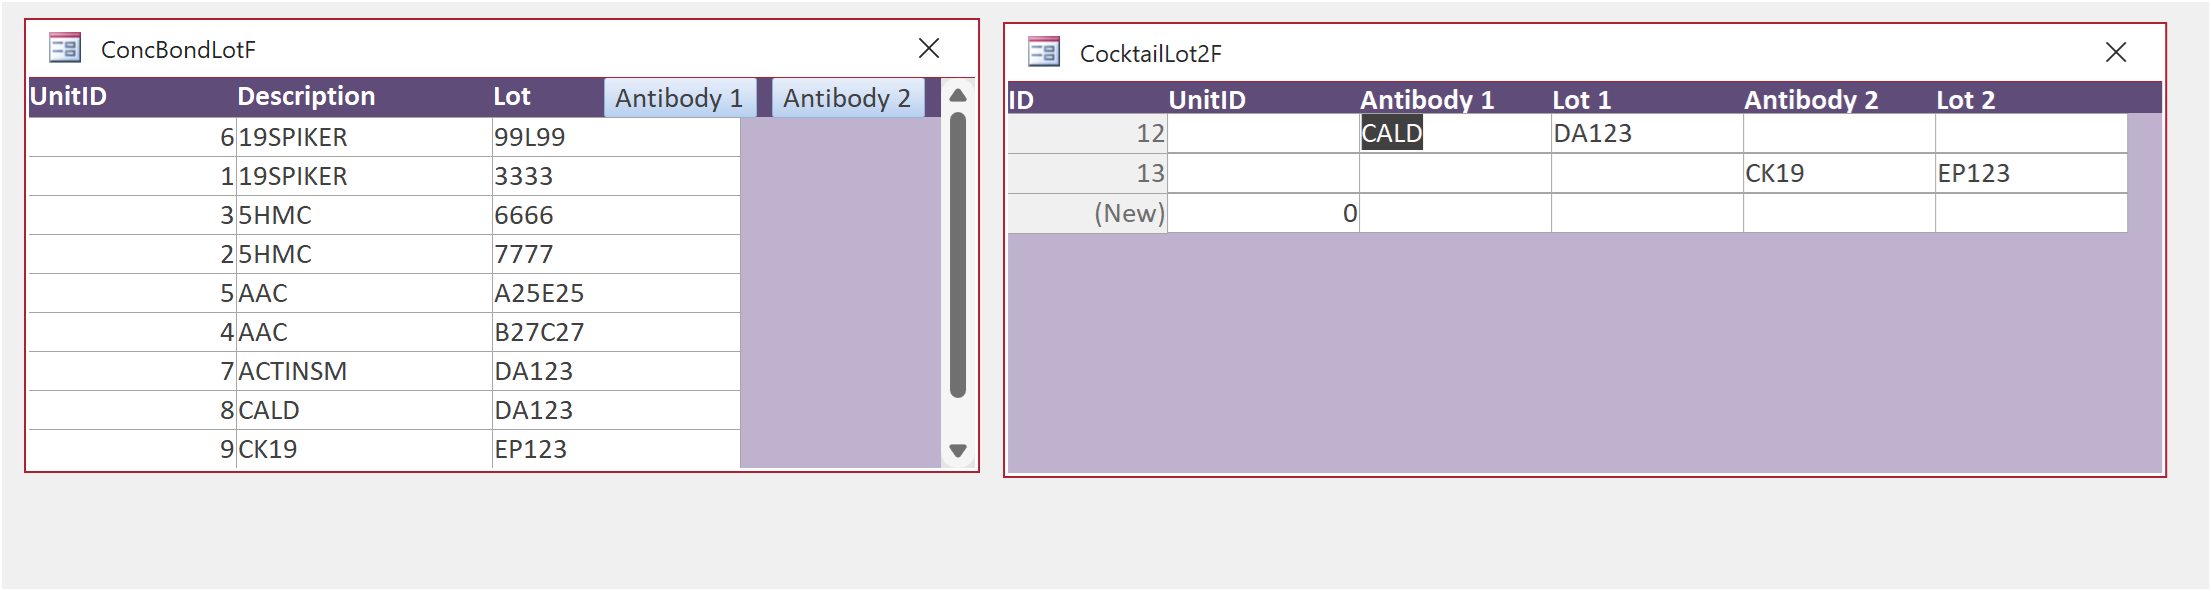This screenshot has height=591, width=2211.
Task: Click the scroll-up arrow in ConcBondLotF
Action: [x=957, y=95]
